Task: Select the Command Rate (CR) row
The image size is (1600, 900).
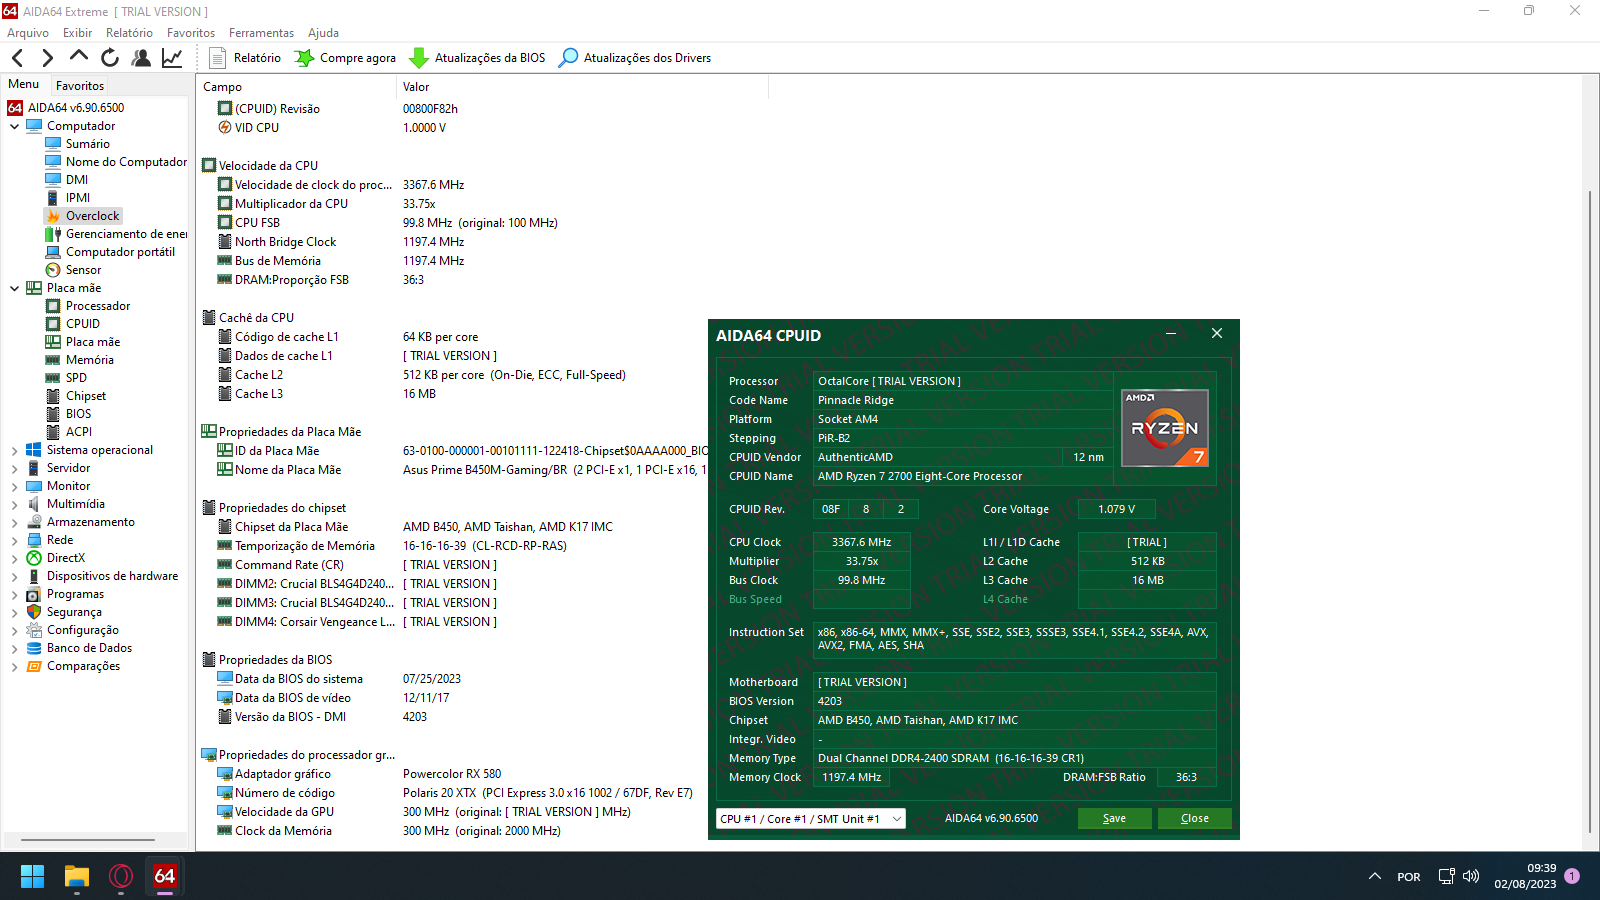Action: pos(289,565)
